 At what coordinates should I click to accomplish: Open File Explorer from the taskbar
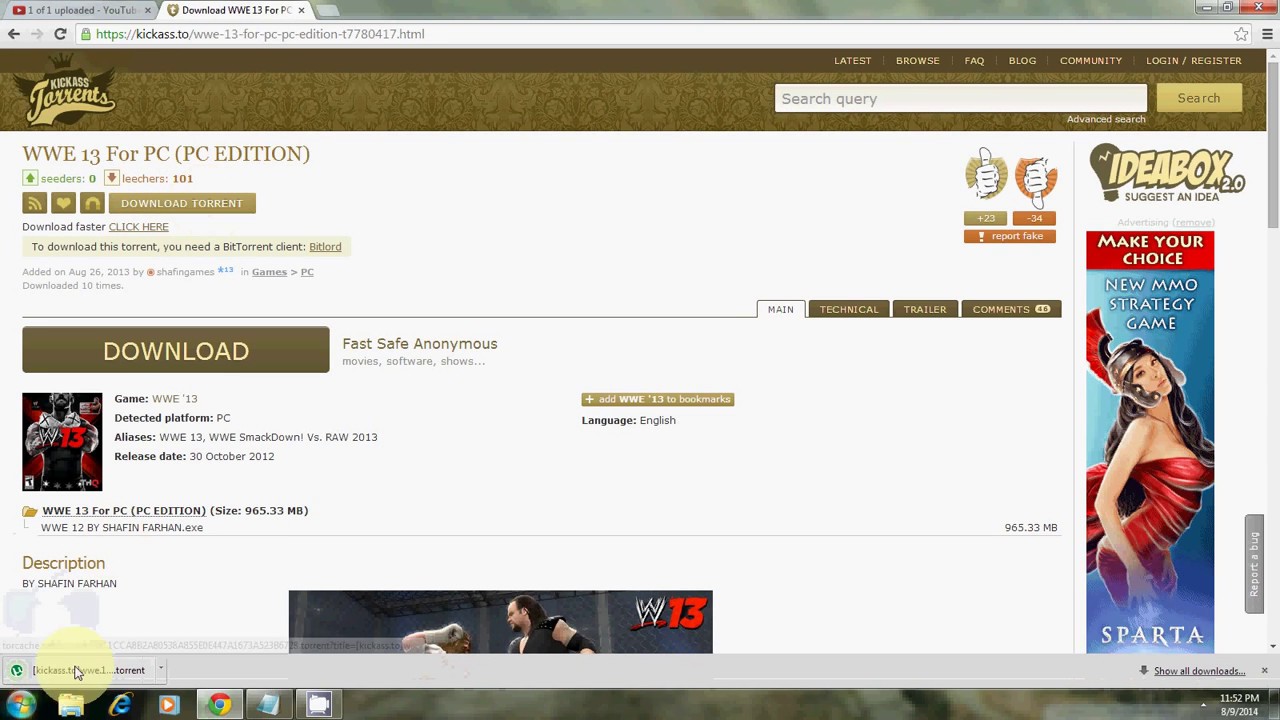71,705
